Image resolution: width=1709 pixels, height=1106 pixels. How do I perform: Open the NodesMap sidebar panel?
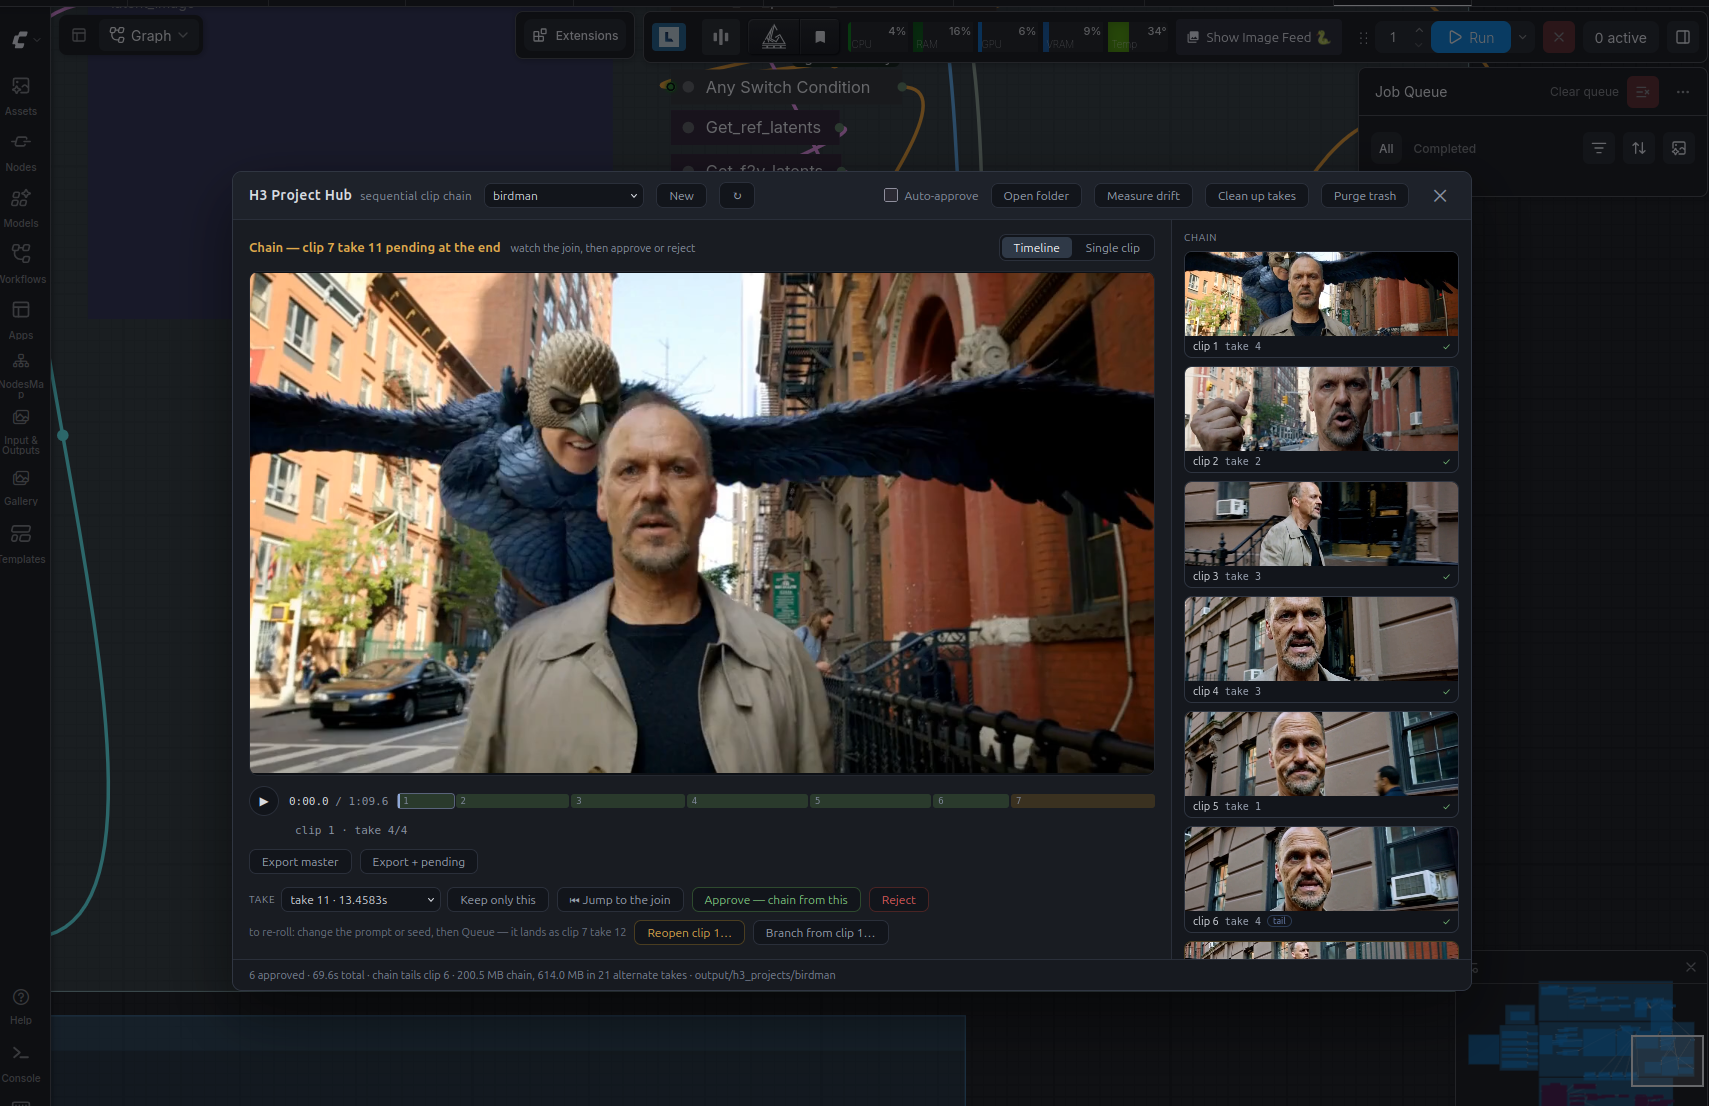click(21, 375)
